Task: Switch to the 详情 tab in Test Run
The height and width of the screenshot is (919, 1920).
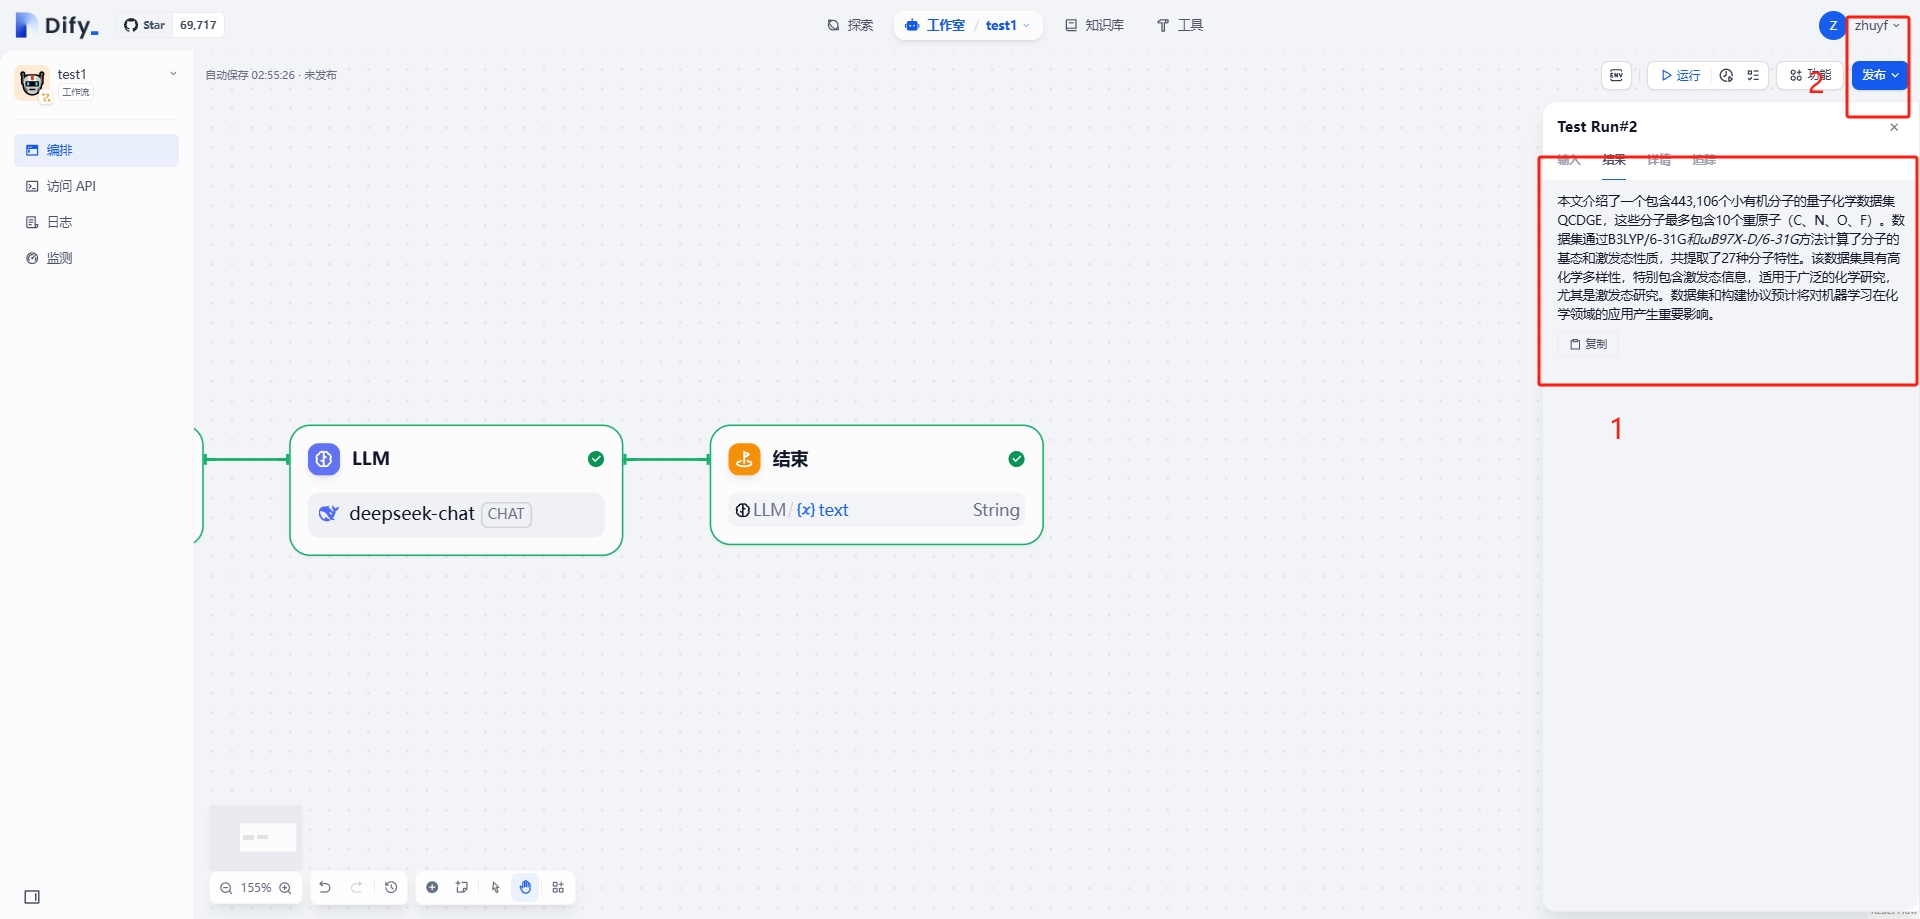Action: click(x=1658, y=160)
